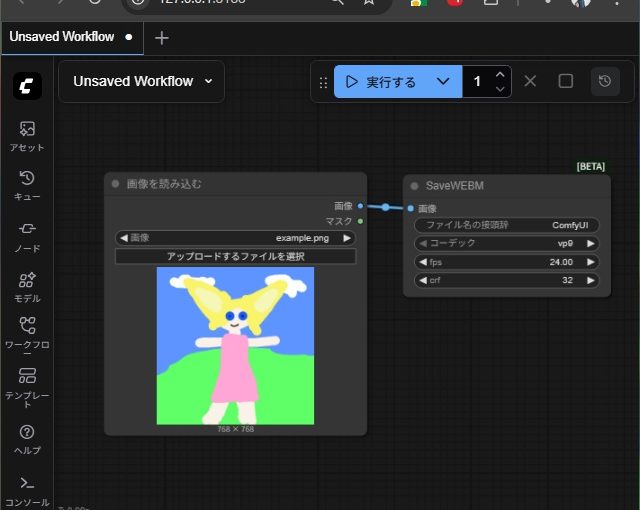Screen dimensions: 640x510
Task: Open the キュー queue panel
Action: tap(27, 186)
